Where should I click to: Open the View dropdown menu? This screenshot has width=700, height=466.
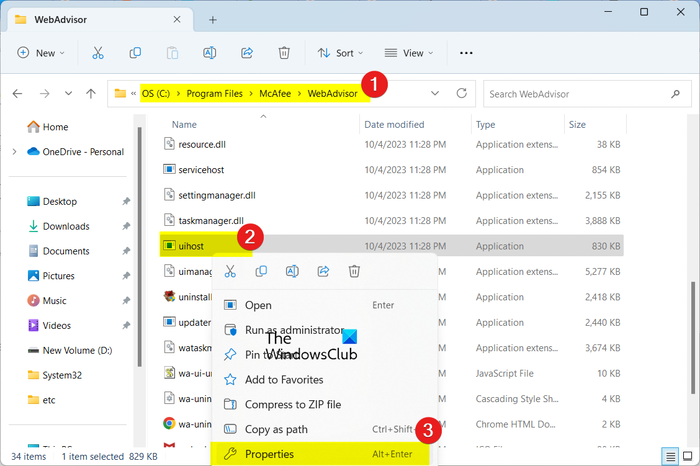410,53
